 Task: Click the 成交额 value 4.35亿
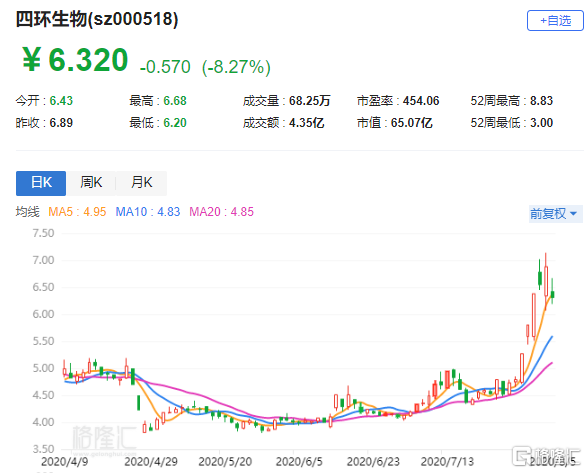click(x=307, y=123)
